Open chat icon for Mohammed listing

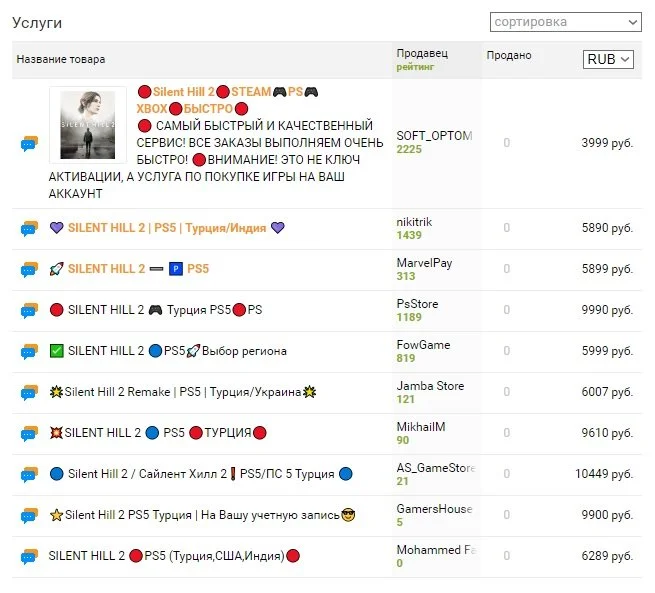[x=29, y=556]
